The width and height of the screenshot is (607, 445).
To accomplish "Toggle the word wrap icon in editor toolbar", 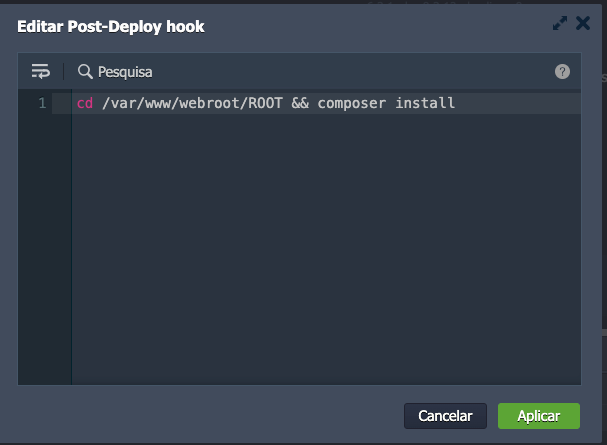I will [x=40, y=72].
